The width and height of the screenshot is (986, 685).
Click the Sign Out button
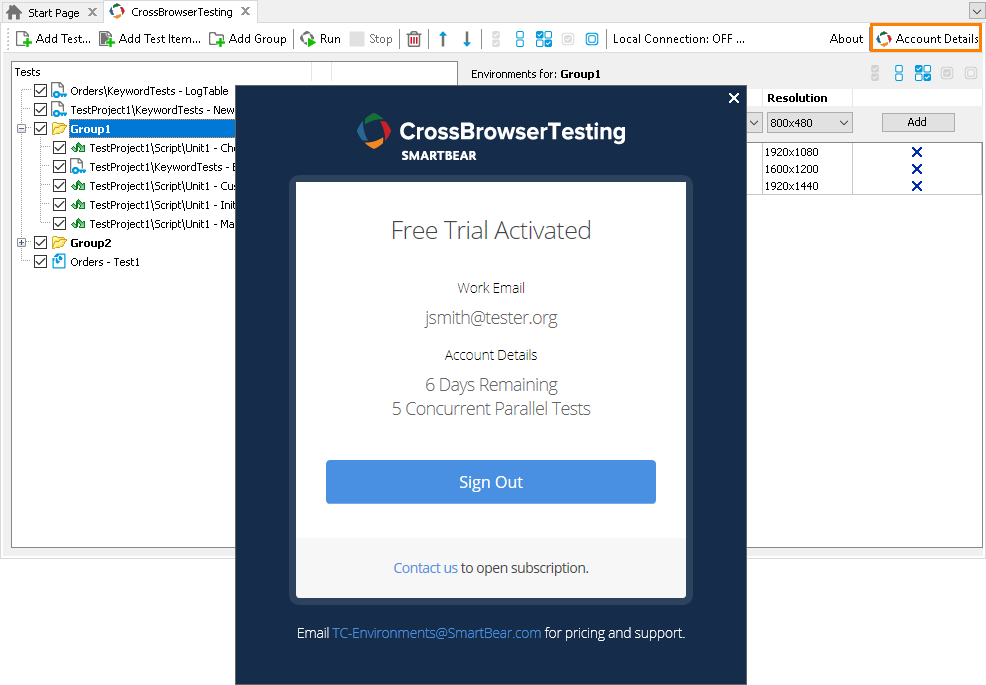click(490, 482)
